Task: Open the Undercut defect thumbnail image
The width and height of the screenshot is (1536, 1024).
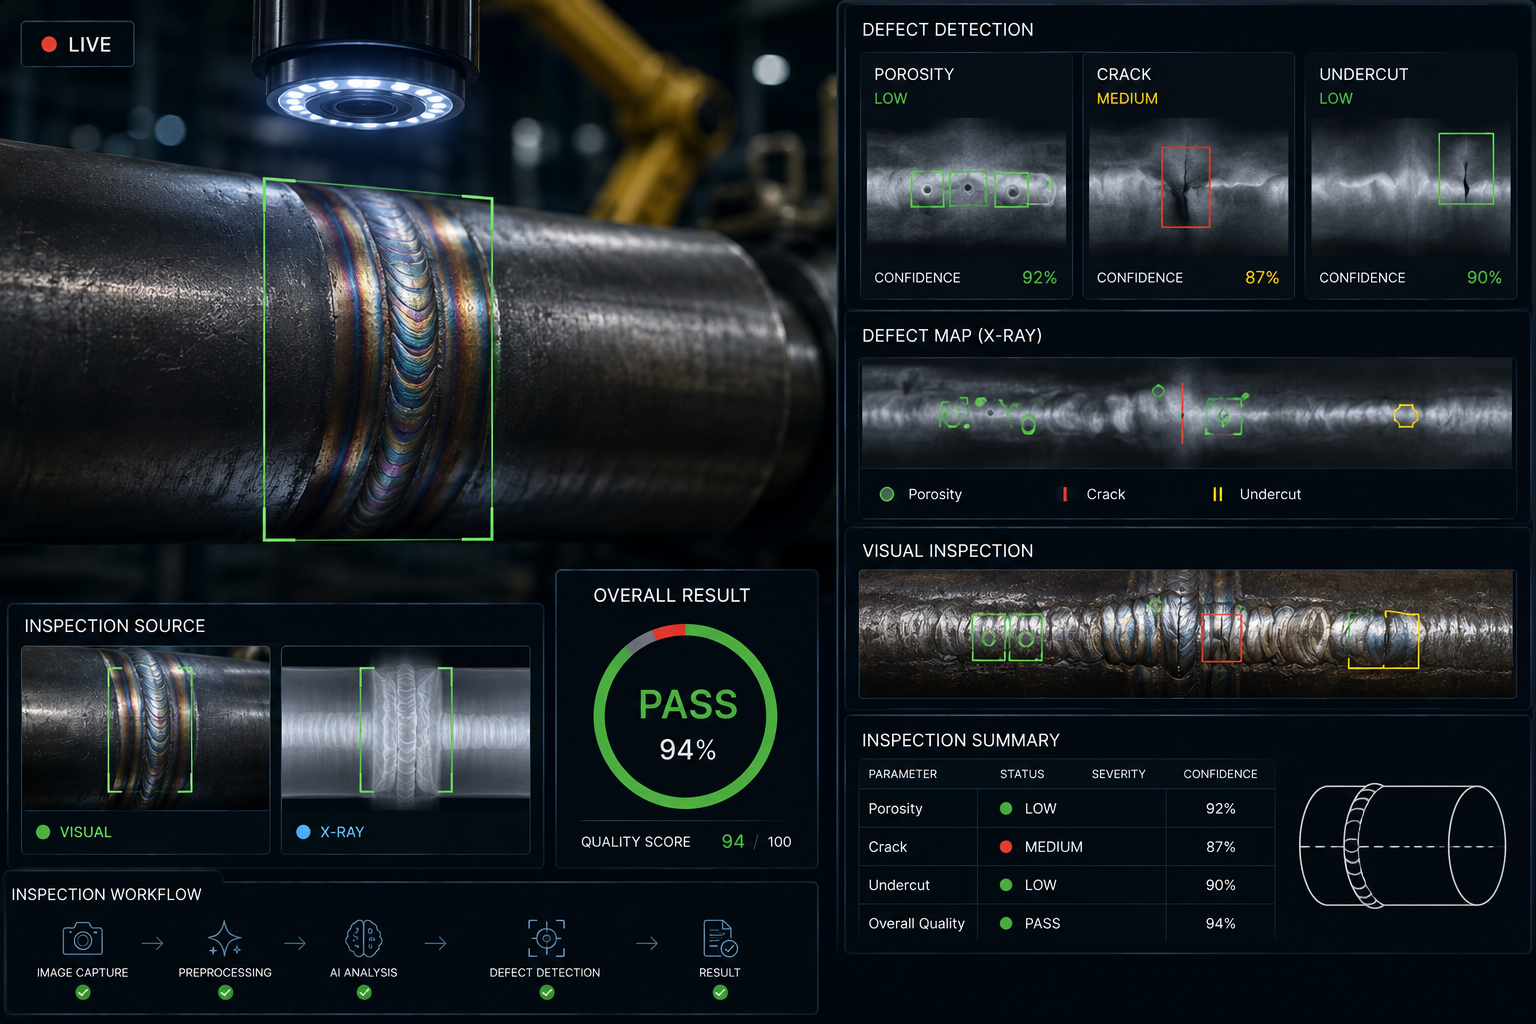Action: [x=1410, y=188]
